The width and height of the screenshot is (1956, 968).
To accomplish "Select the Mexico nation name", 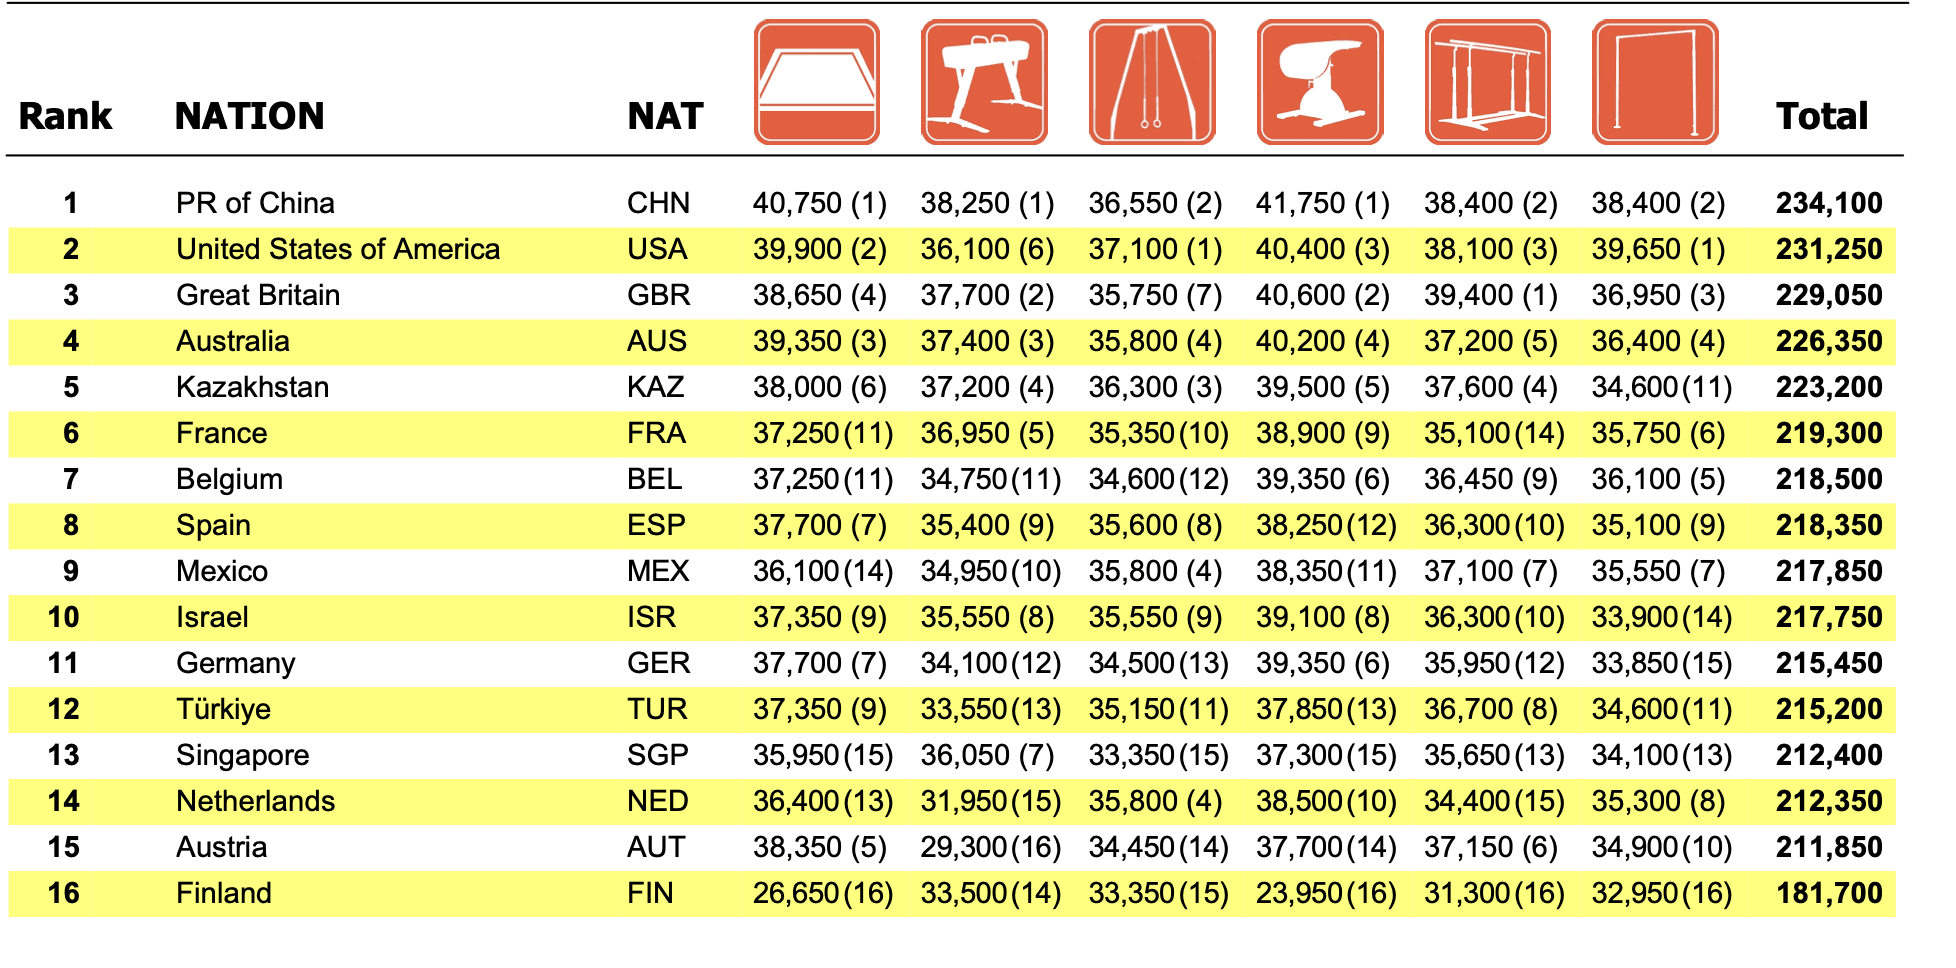I will [x=222, y=571].
